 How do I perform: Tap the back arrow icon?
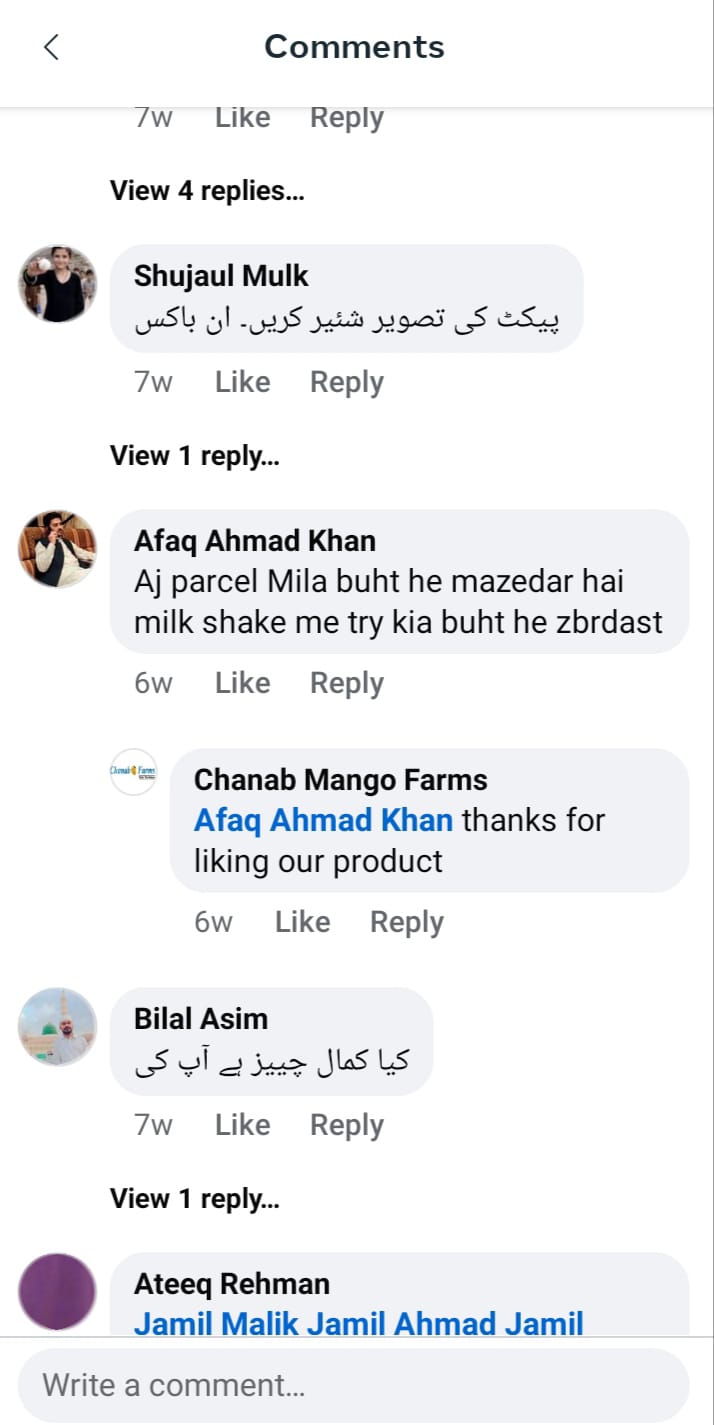(52, 47)
